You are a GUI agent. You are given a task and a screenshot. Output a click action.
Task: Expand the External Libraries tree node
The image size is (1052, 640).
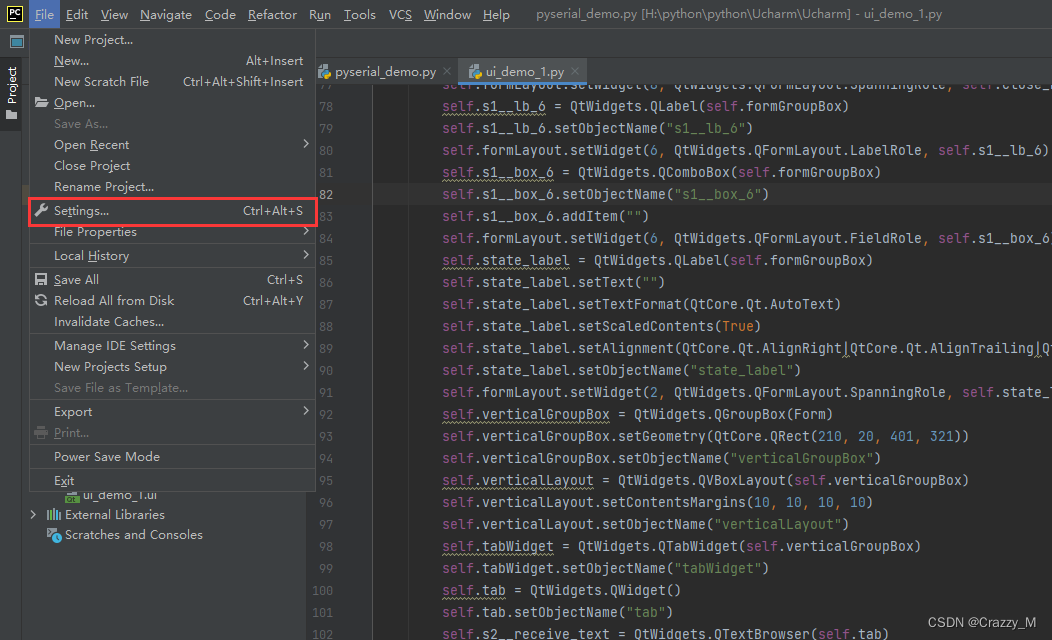pos(33,514)
